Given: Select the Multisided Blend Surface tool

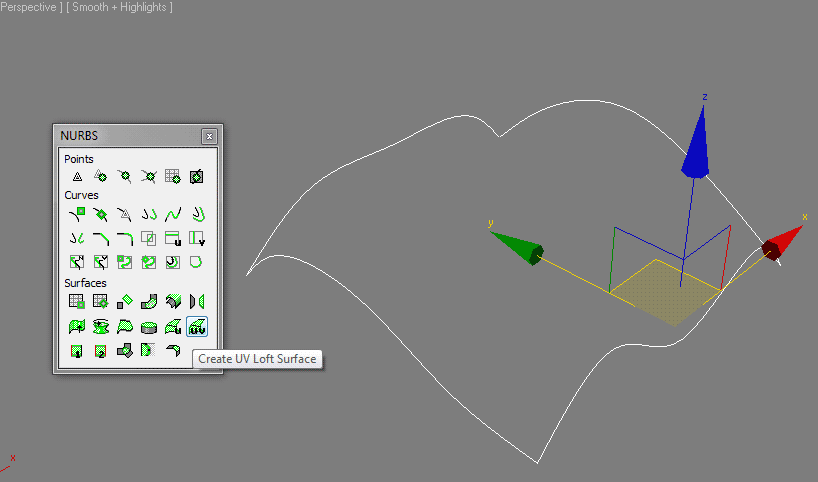Looking at the screenshot, I should 125,351.
